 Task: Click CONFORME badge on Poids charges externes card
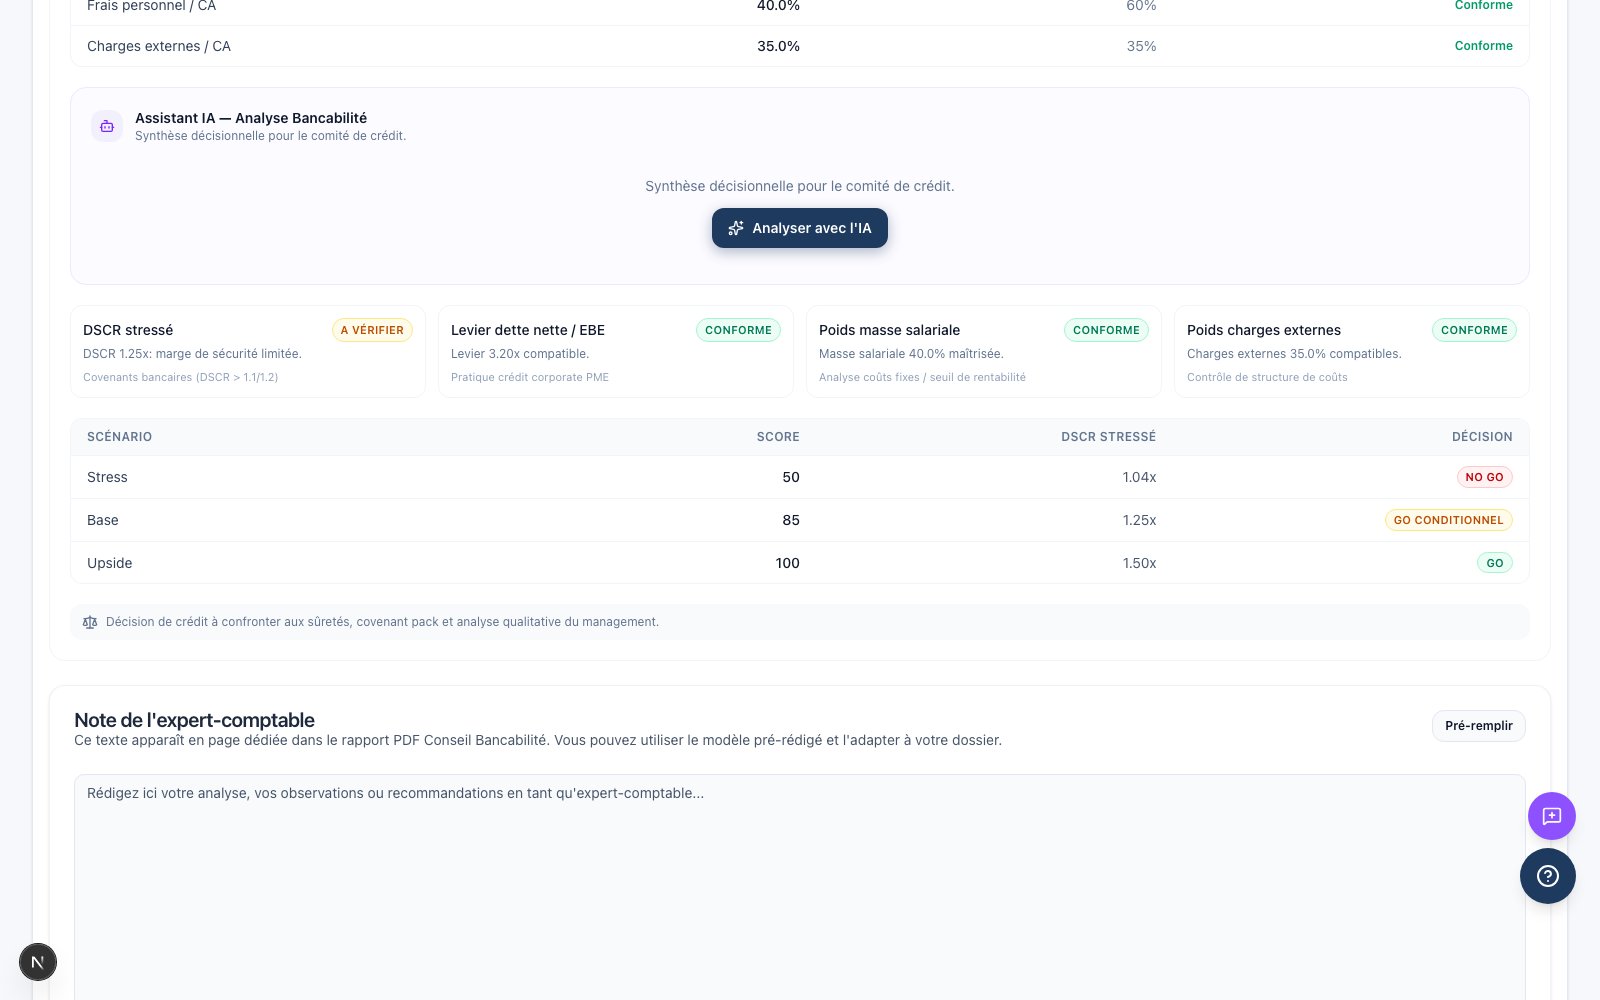tap(1474, 330)
